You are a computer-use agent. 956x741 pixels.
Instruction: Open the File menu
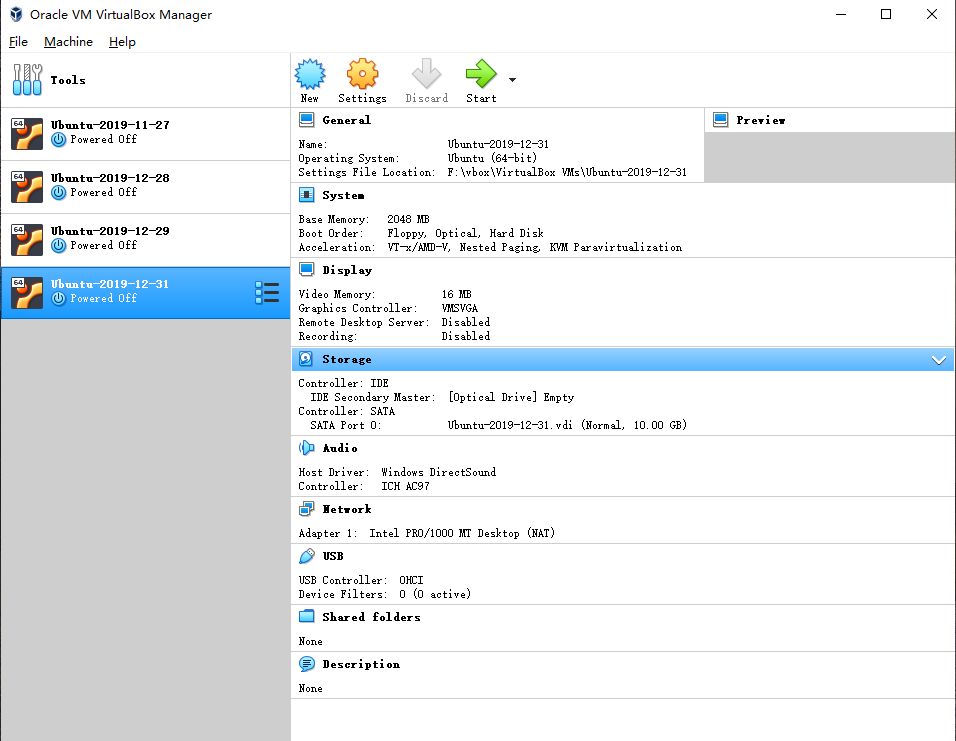click(18, 41)
